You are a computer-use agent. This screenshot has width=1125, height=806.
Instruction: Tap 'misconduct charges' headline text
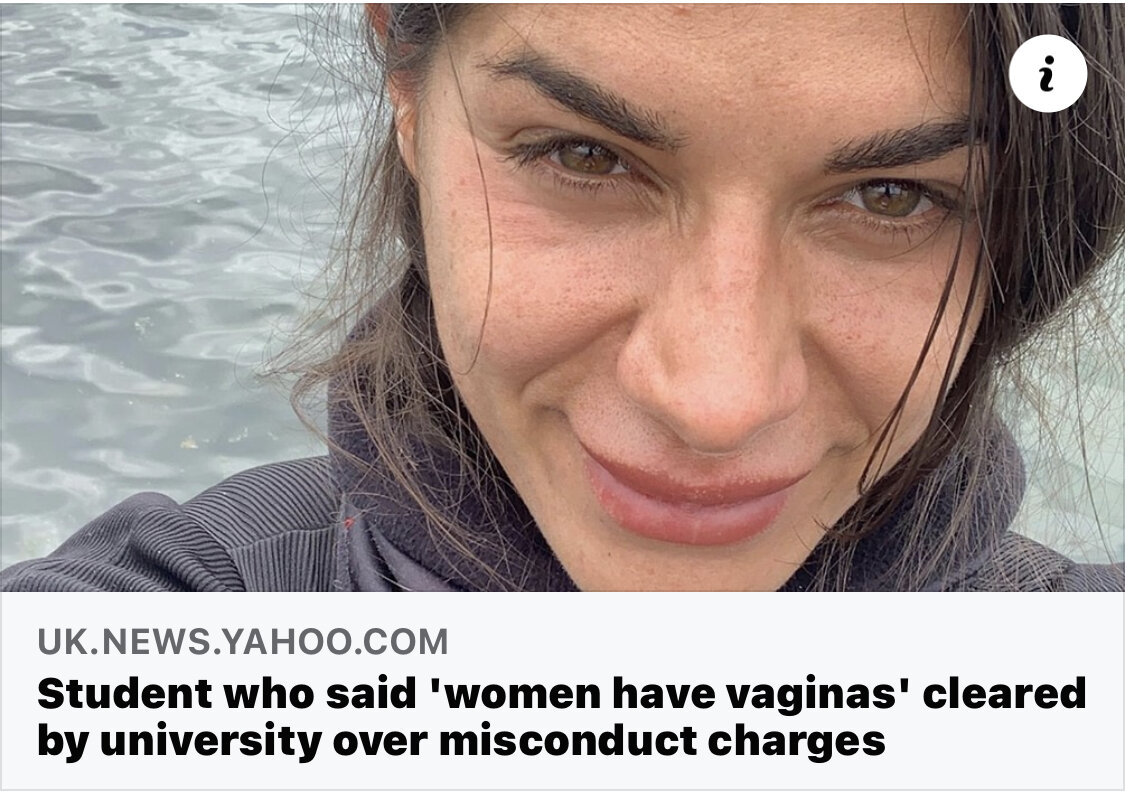pos(662,741)
